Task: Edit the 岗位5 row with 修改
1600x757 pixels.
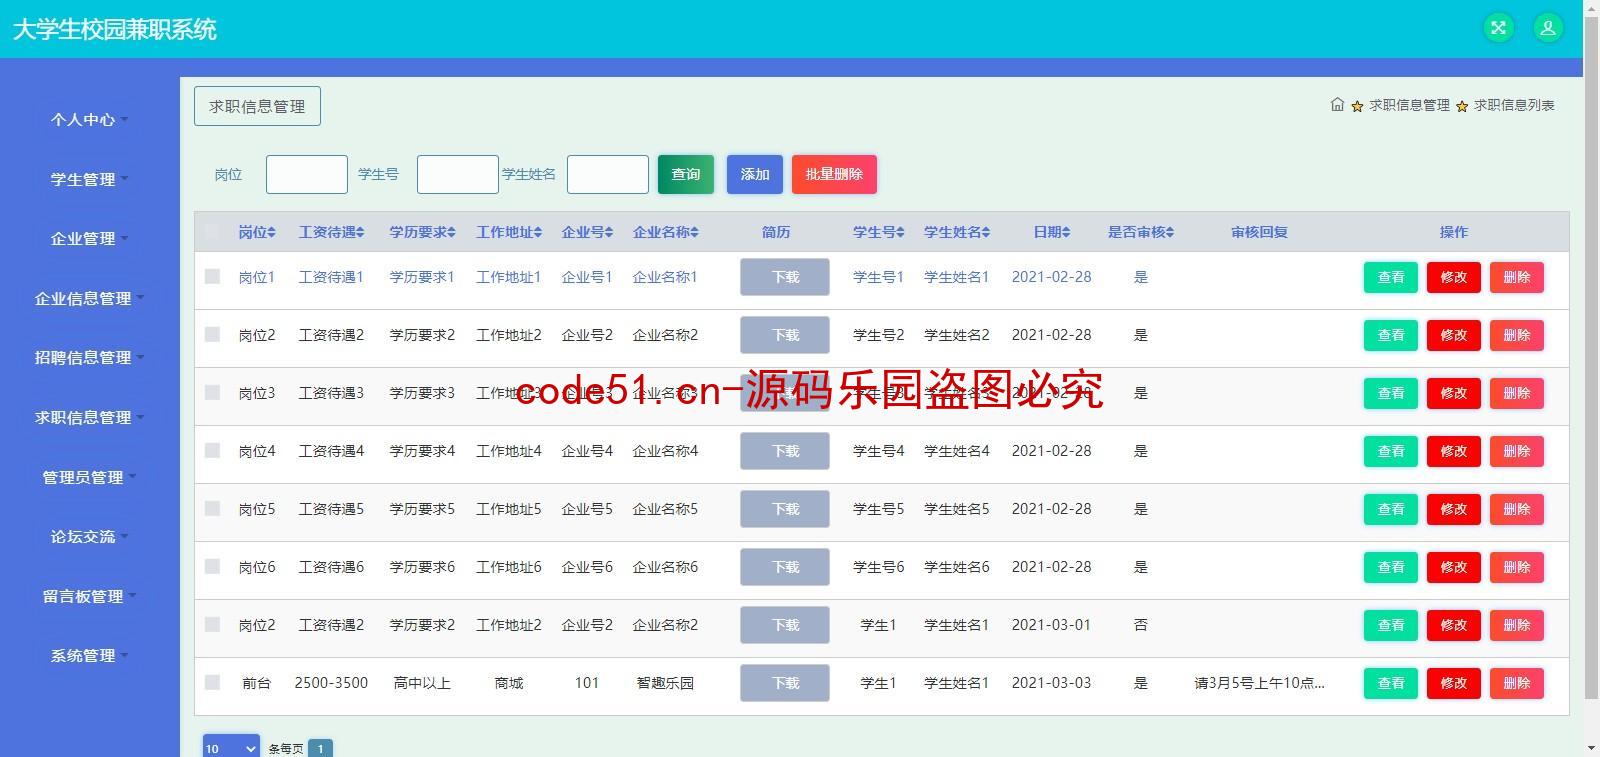Action: pyautogui.click(x=1454, y=509)
